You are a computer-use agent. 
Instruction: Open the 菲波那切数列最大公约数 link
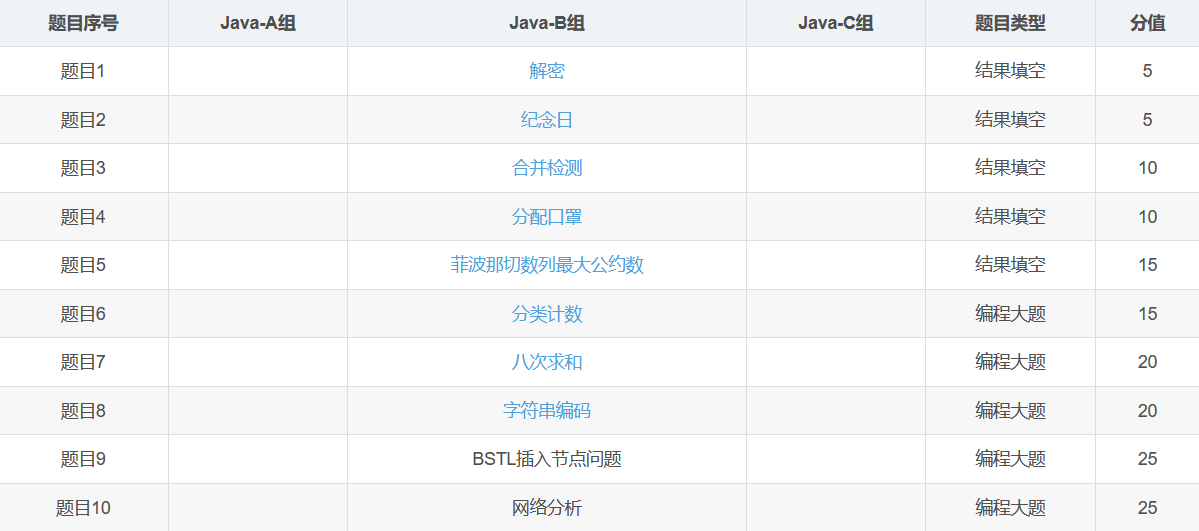(x=547, y=265)
